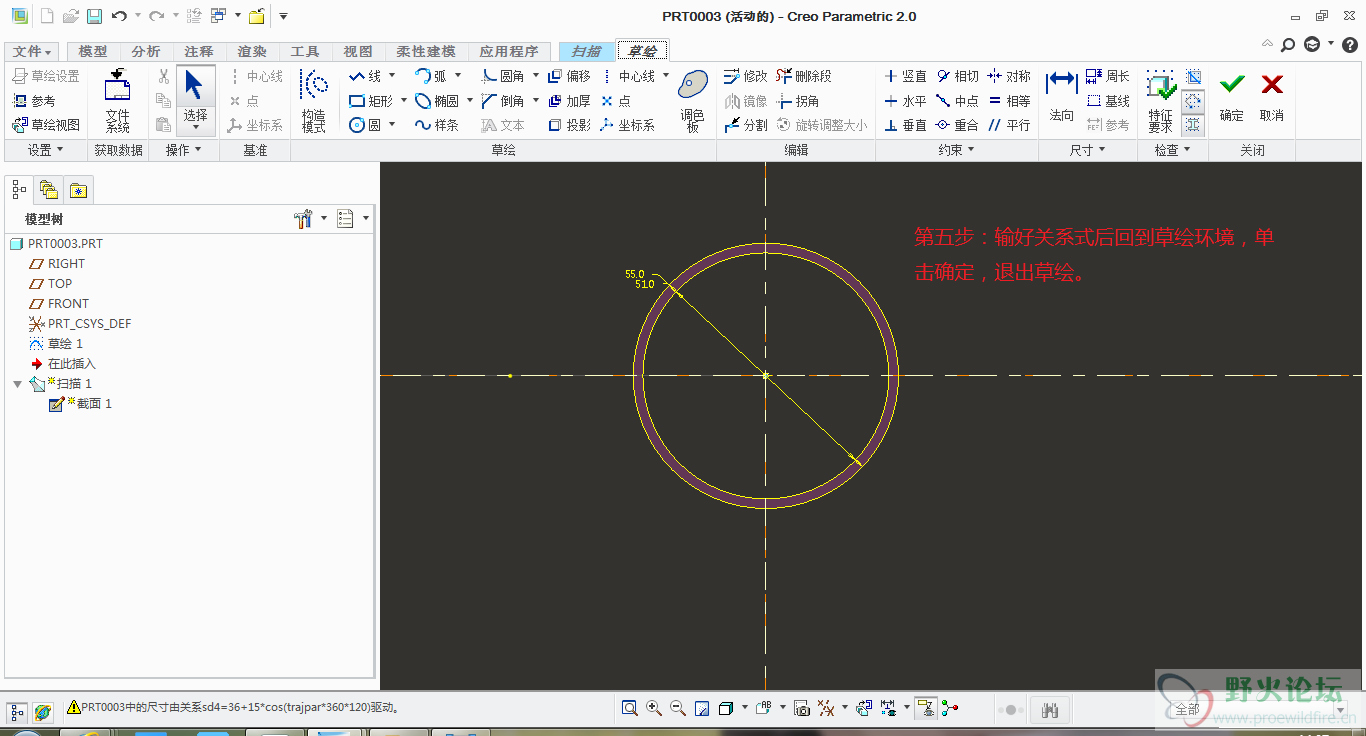Click the 修改 modify tool
1366x736 pixels.
745,76
